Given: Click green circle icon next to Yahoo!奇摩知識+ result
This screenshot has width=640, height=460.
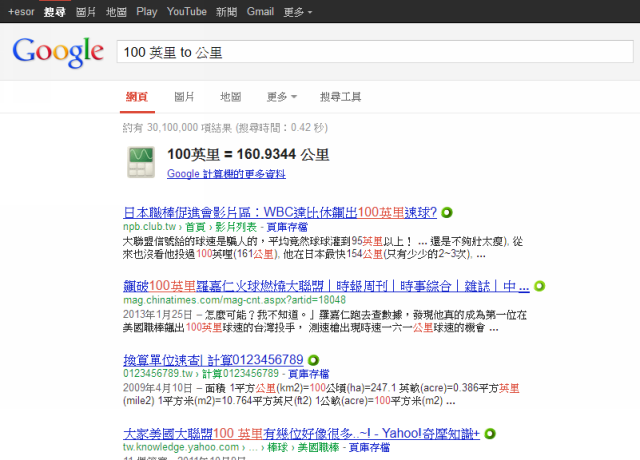Looking at the screenshot, I should pos(490,433).
